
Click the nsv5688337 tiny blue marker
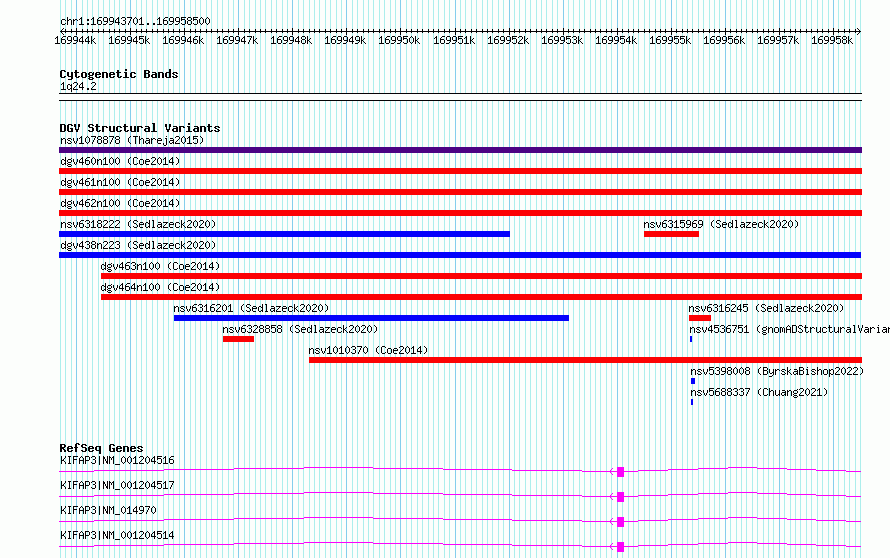coord(692,402)
